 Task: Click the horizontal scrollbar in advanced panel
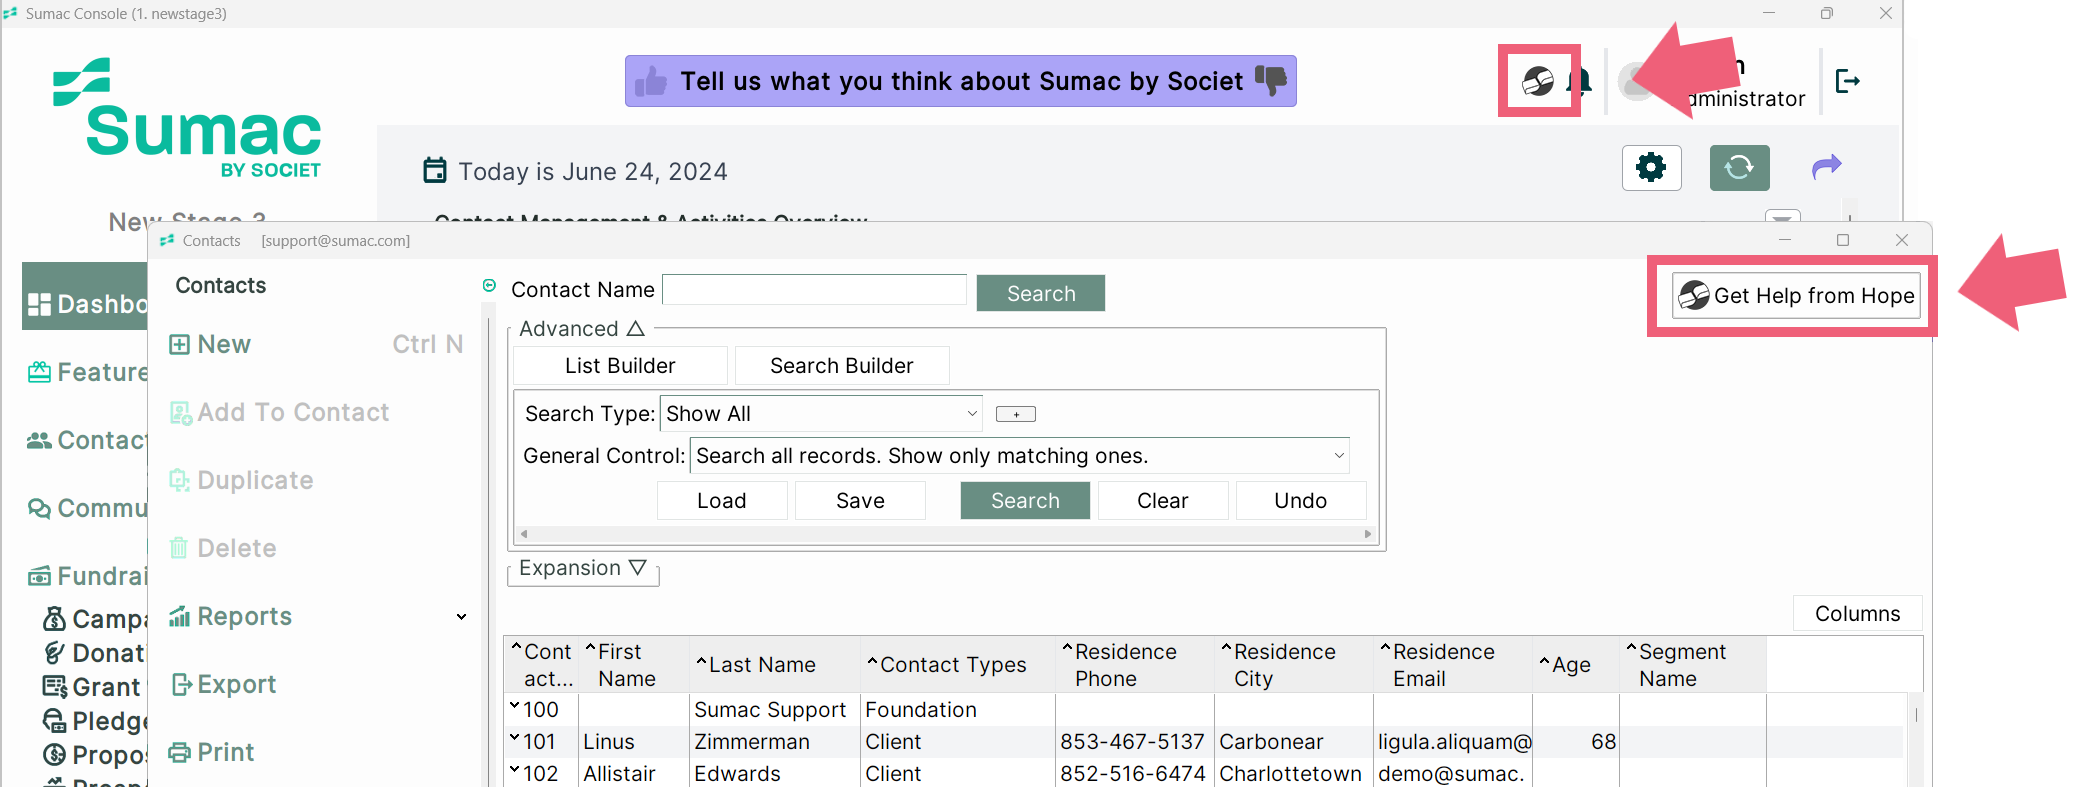(946, 534)
